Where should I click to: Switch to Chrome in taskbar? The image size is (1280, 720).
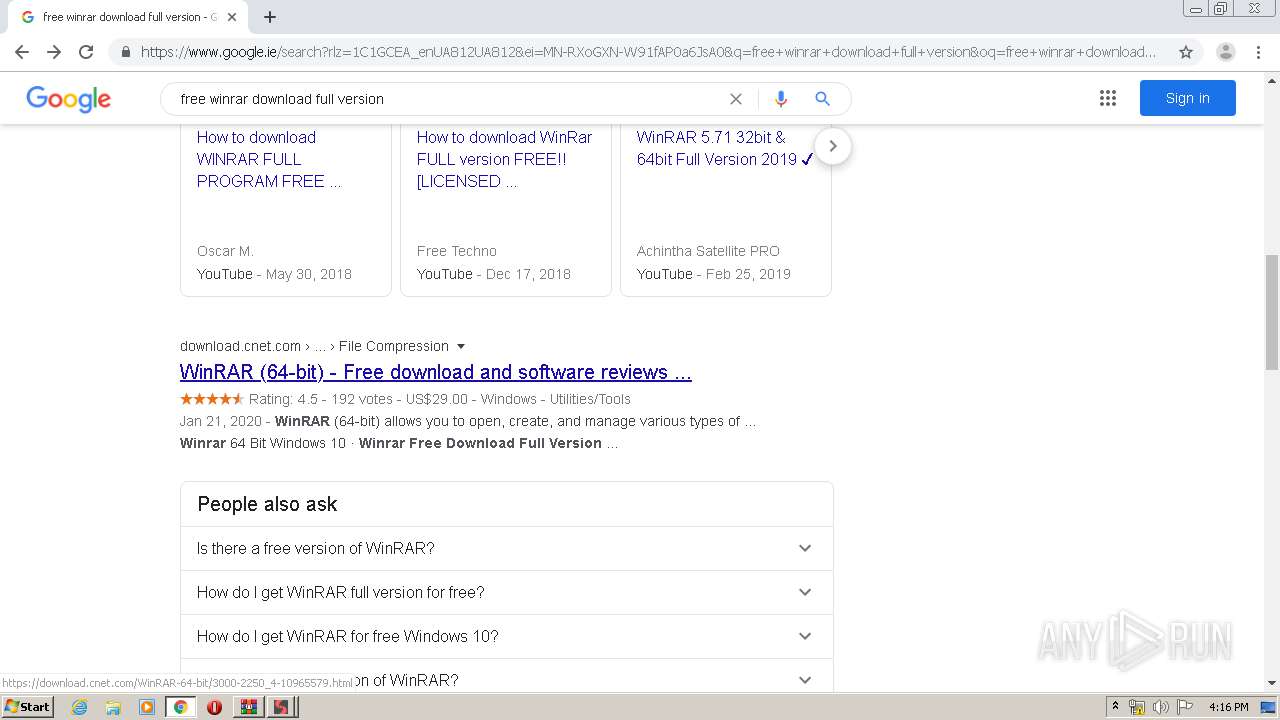(x=180, y=707)
